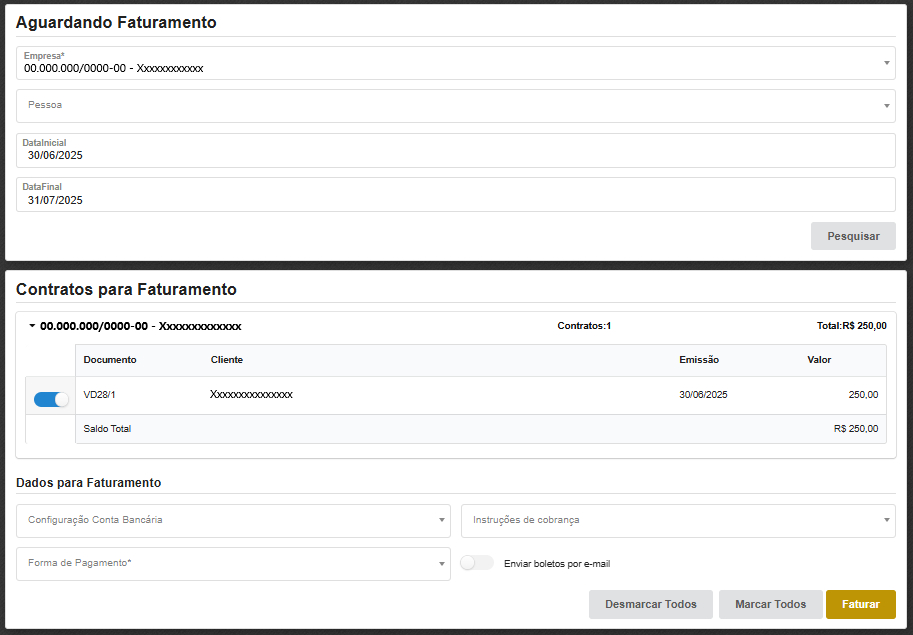913x635 pixels.
Task: Sort by the Emissão column header
Action: (699, 360)
